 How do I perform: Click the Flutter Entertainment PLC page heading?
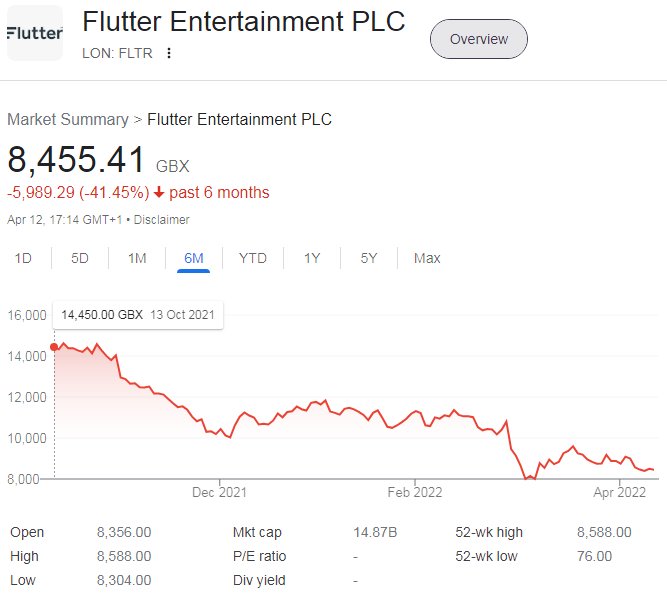(244, 21)
